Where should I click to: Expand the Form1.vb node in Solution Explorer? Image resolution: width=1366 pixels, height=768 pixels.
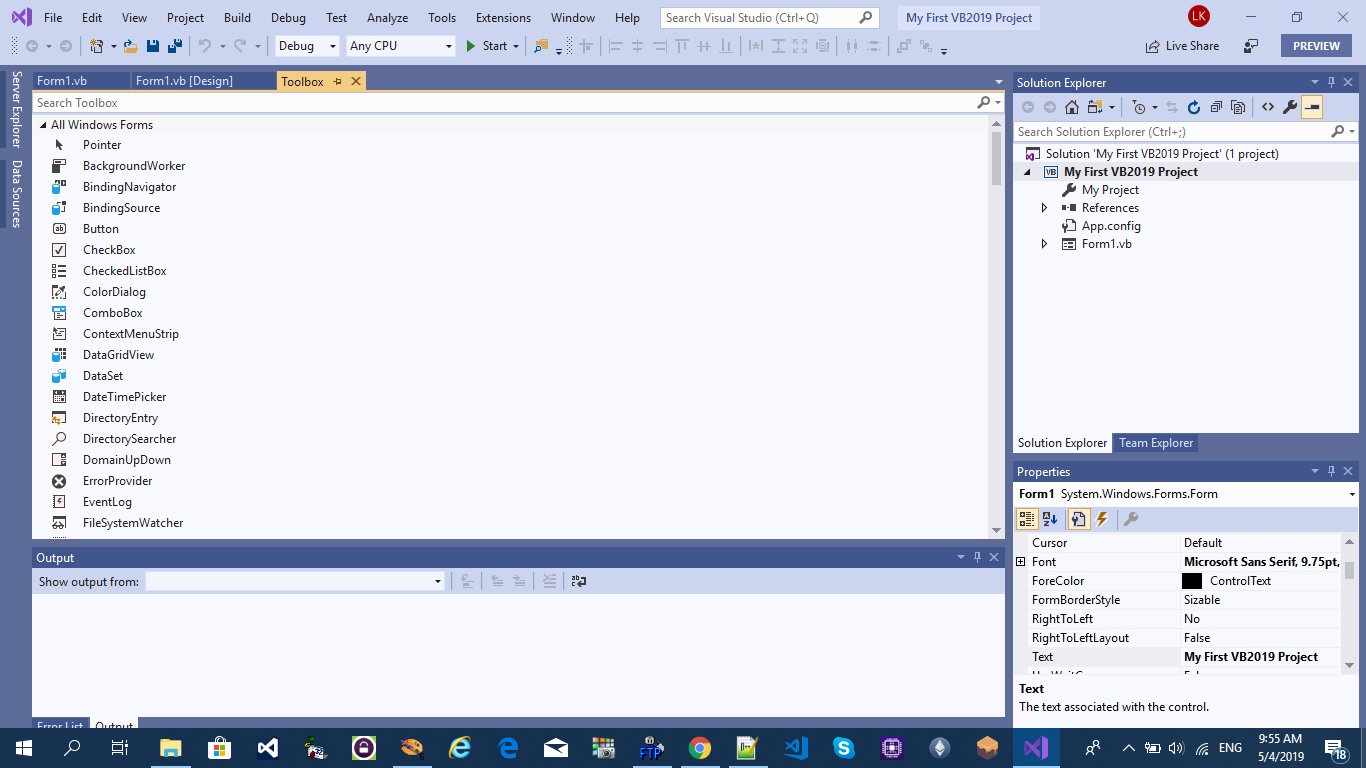point(1045,244)
